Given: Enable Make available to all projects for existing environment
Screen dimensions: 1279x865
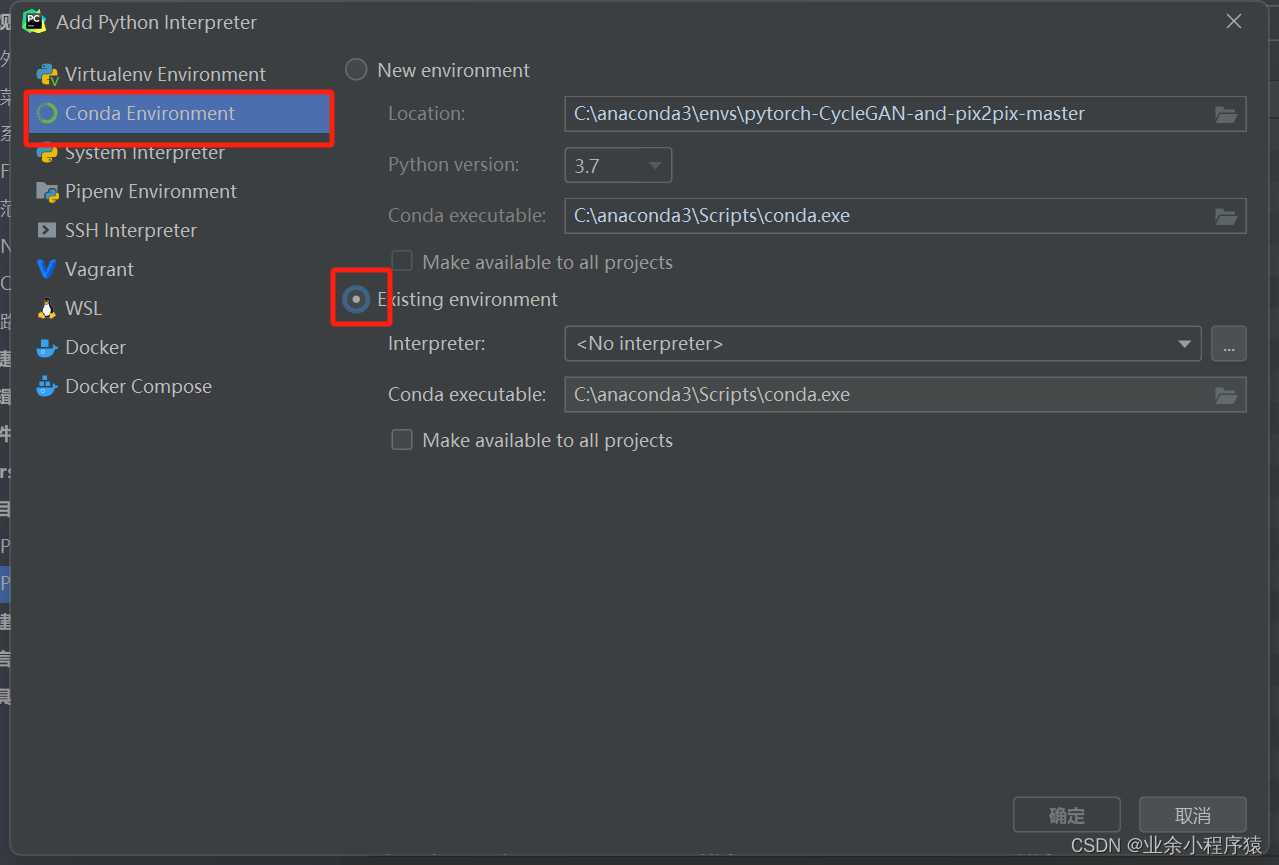Looking at the screenshot, I should point(402,440).
